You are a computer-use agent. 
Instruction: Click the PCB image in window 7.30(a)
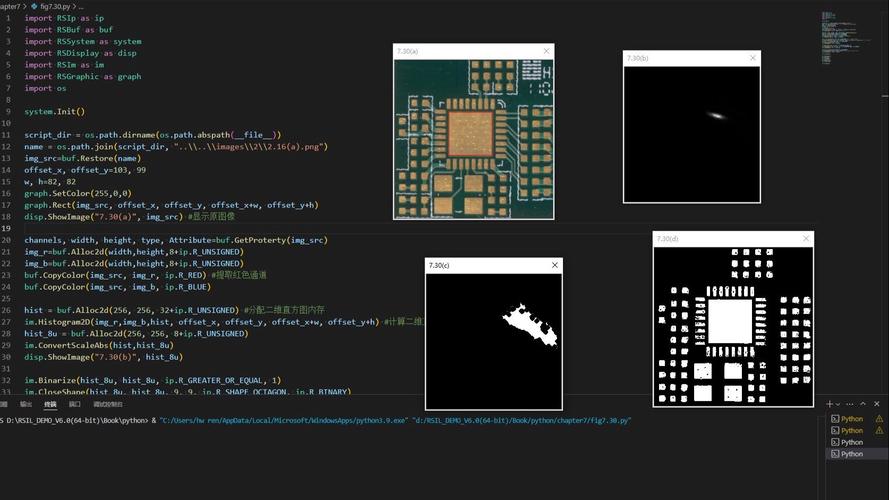coord(474,139)
